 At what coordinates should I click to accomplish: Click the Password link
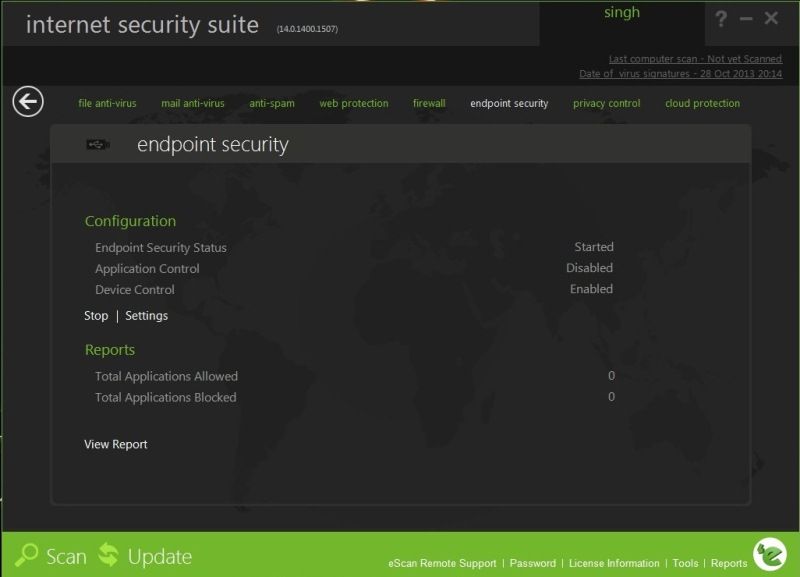(x=533, y=563)
